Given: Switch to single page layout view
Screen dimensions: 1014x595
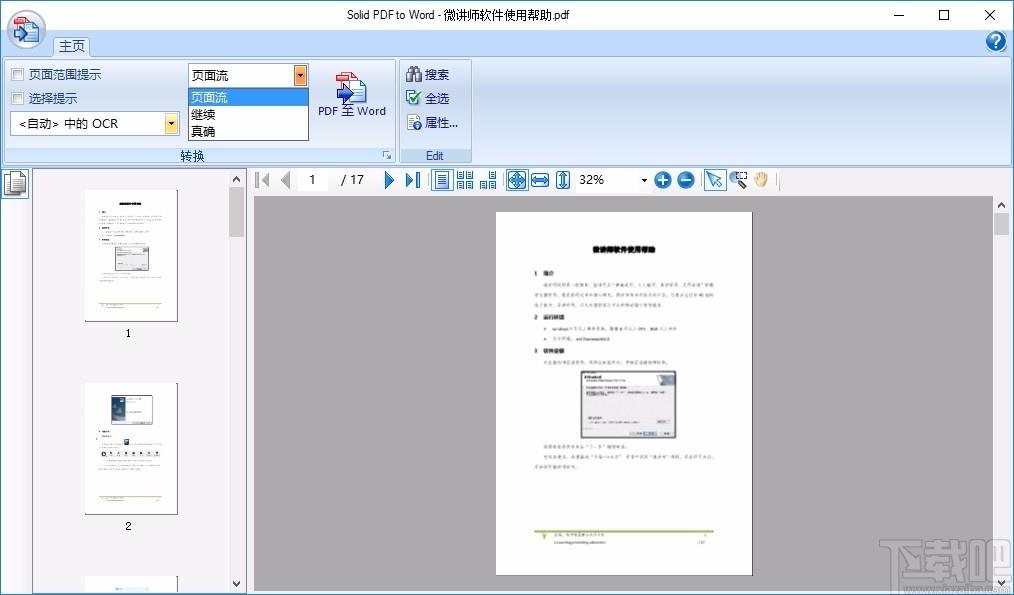Looking at the screenshot, I should (x=442, y=180).
